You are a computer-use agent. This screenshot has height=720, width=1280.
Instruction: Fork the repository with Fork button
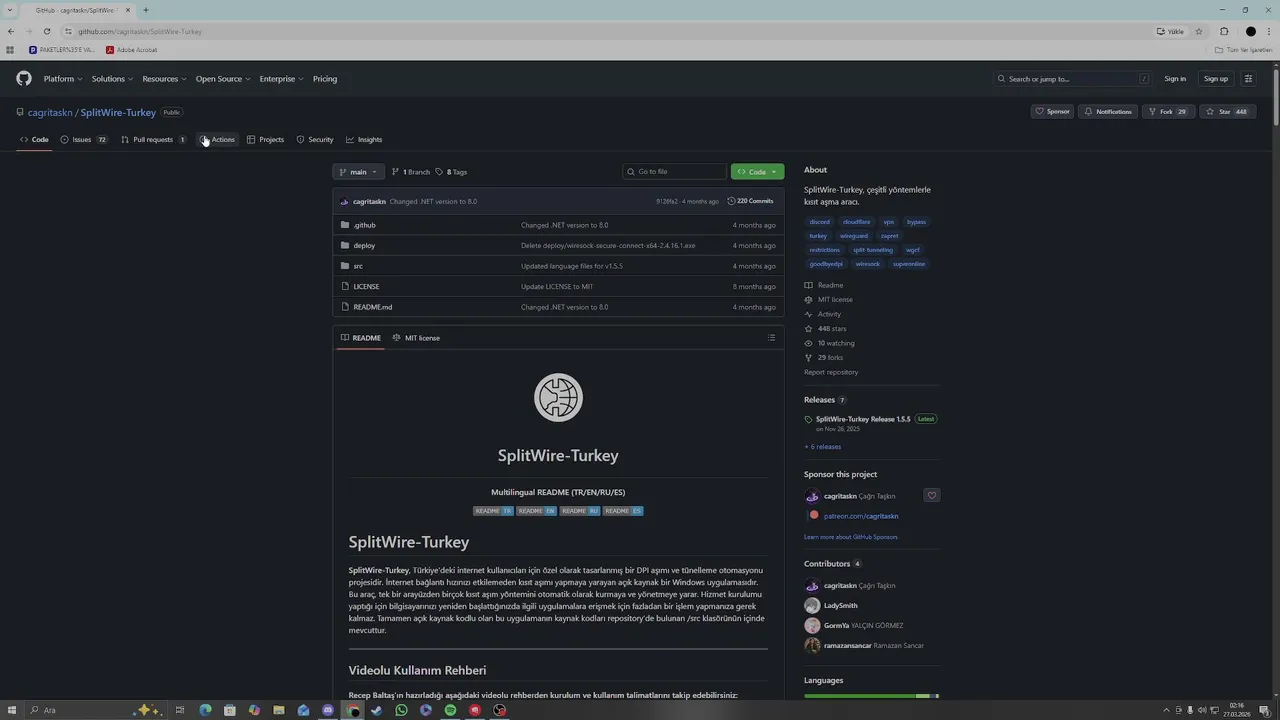[x=1167, y=112]
